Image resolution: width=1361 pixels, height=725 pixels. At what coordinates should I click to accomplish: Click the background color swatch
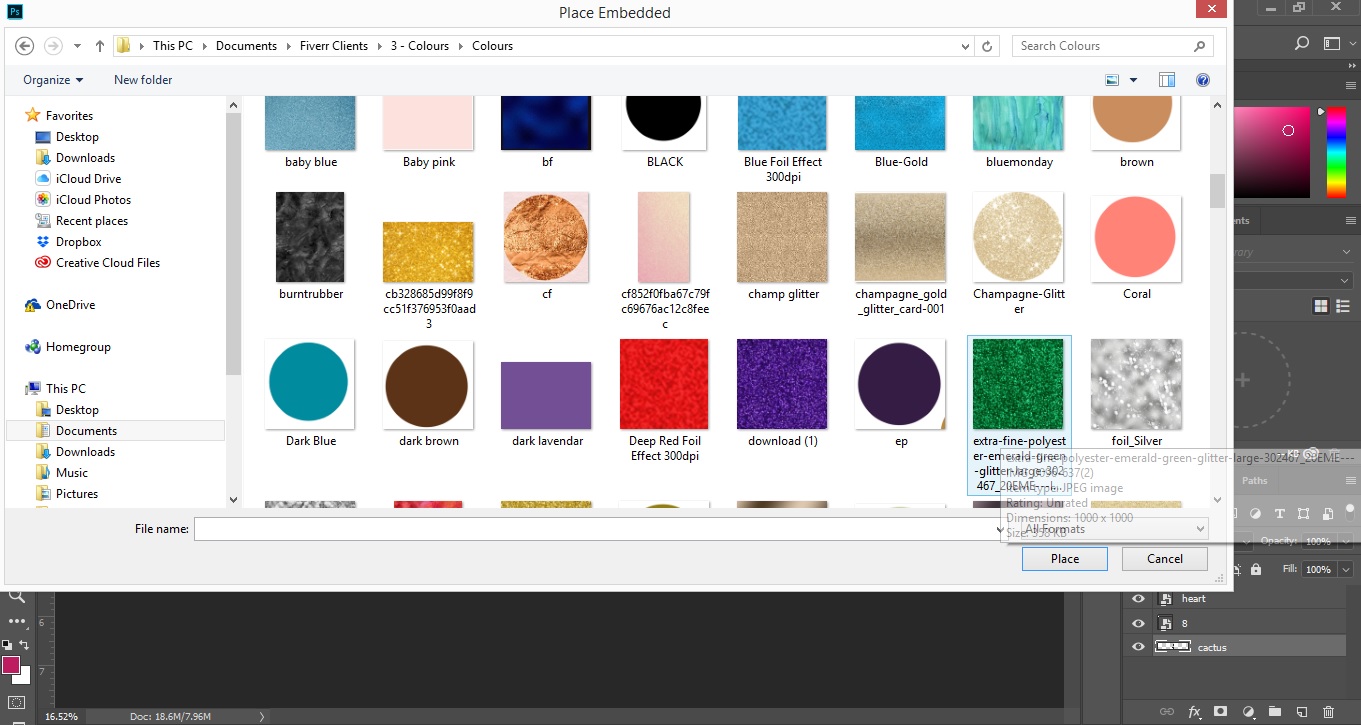pyautogui.click(x=22, y=677)
